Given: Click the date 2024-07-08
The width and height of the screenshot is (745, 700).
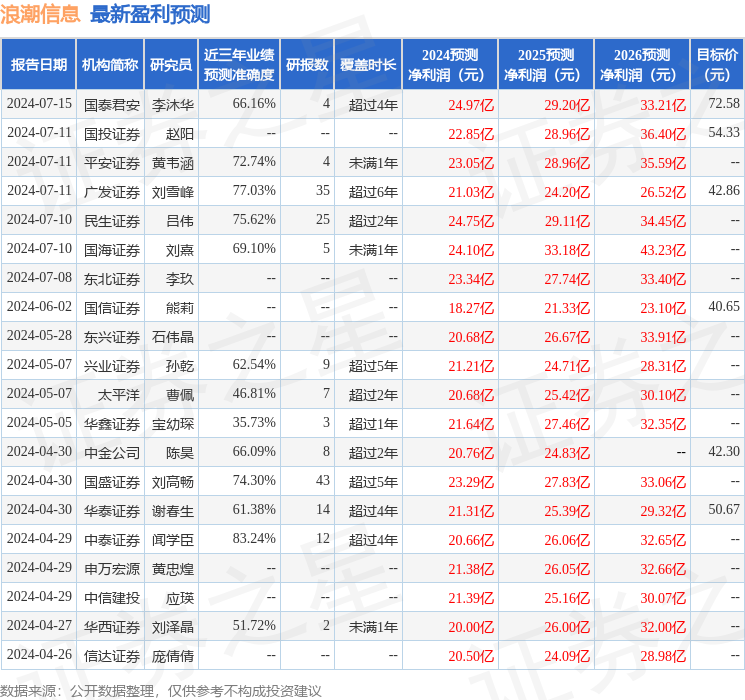Looking at the screenshot, I should (x=39, y=278).
